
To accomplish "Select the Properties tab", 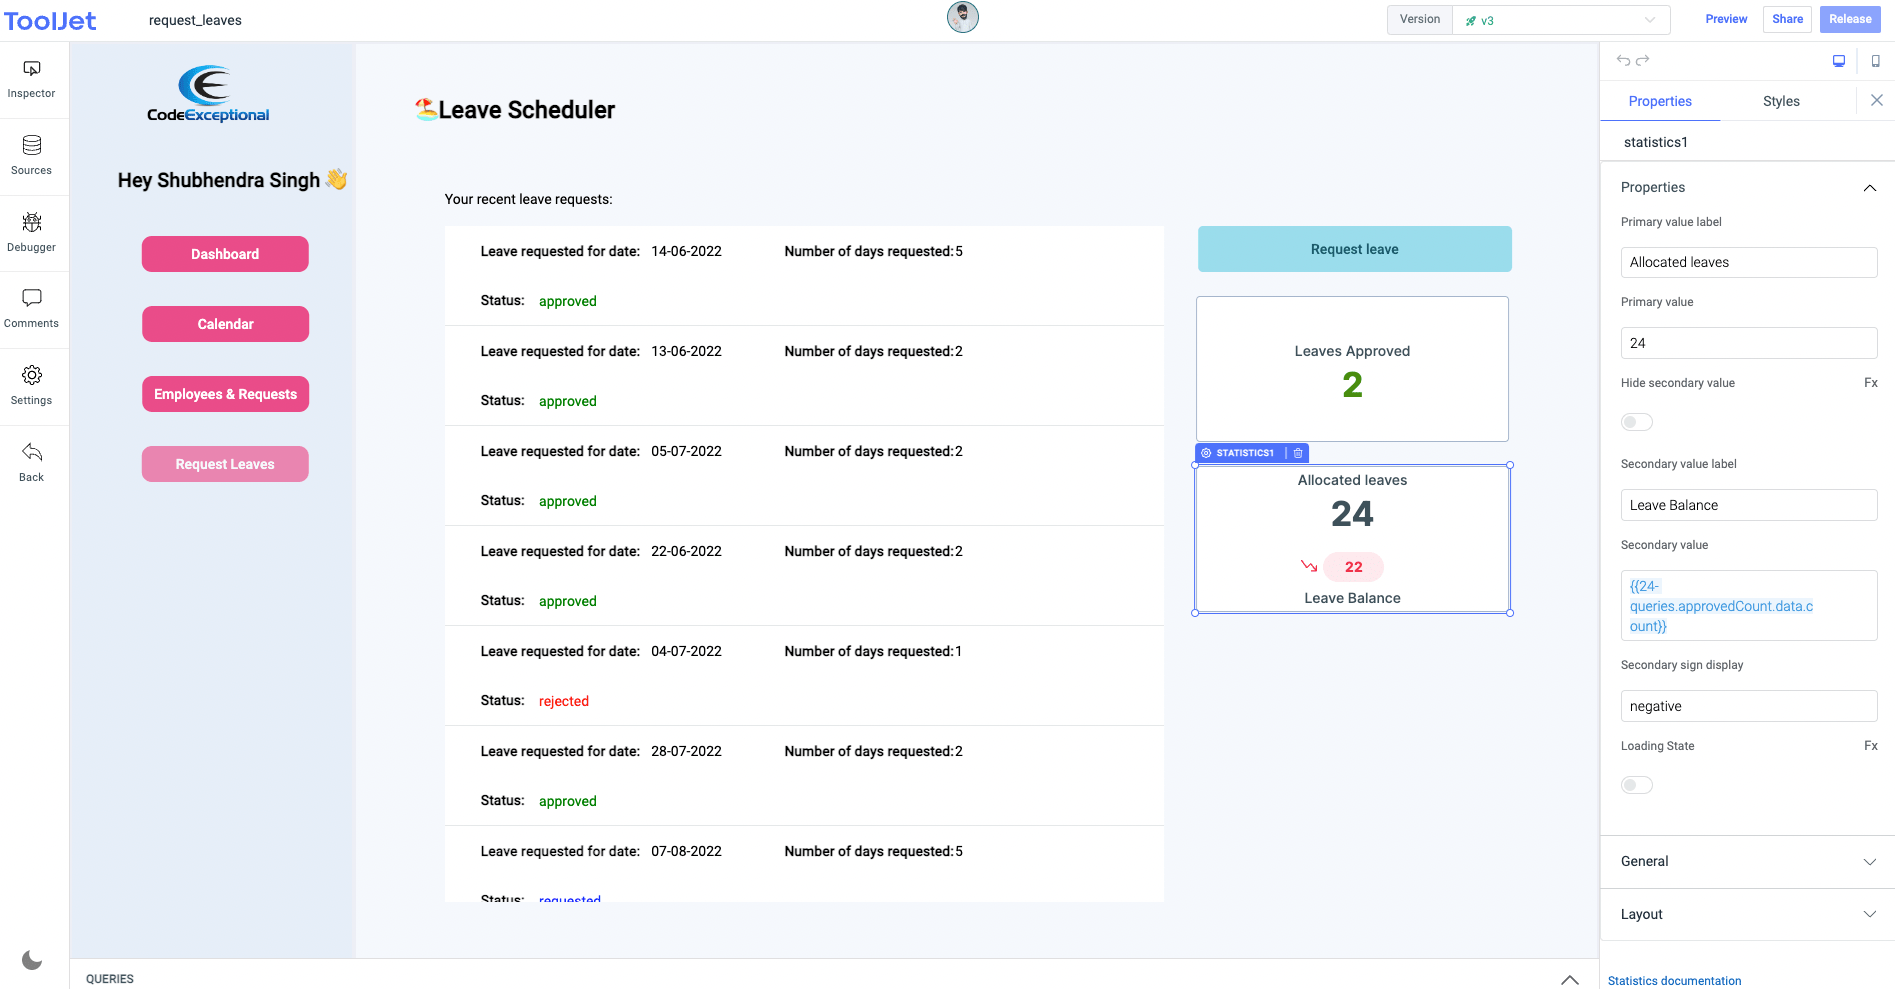I will tap(1659, 101).
